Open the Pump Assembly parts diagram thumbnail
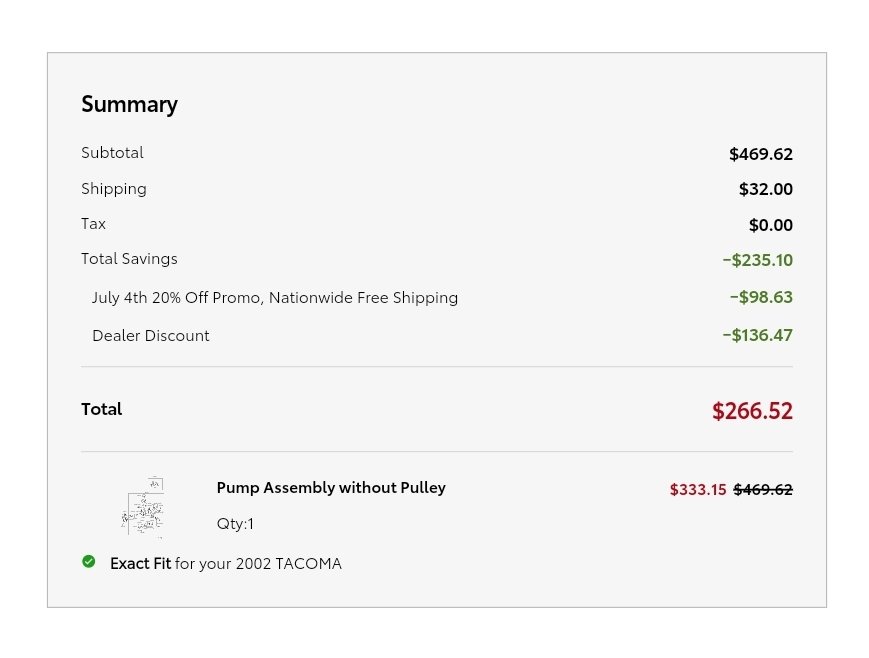The height and width of the screenshot is (658, 869). 144,507
